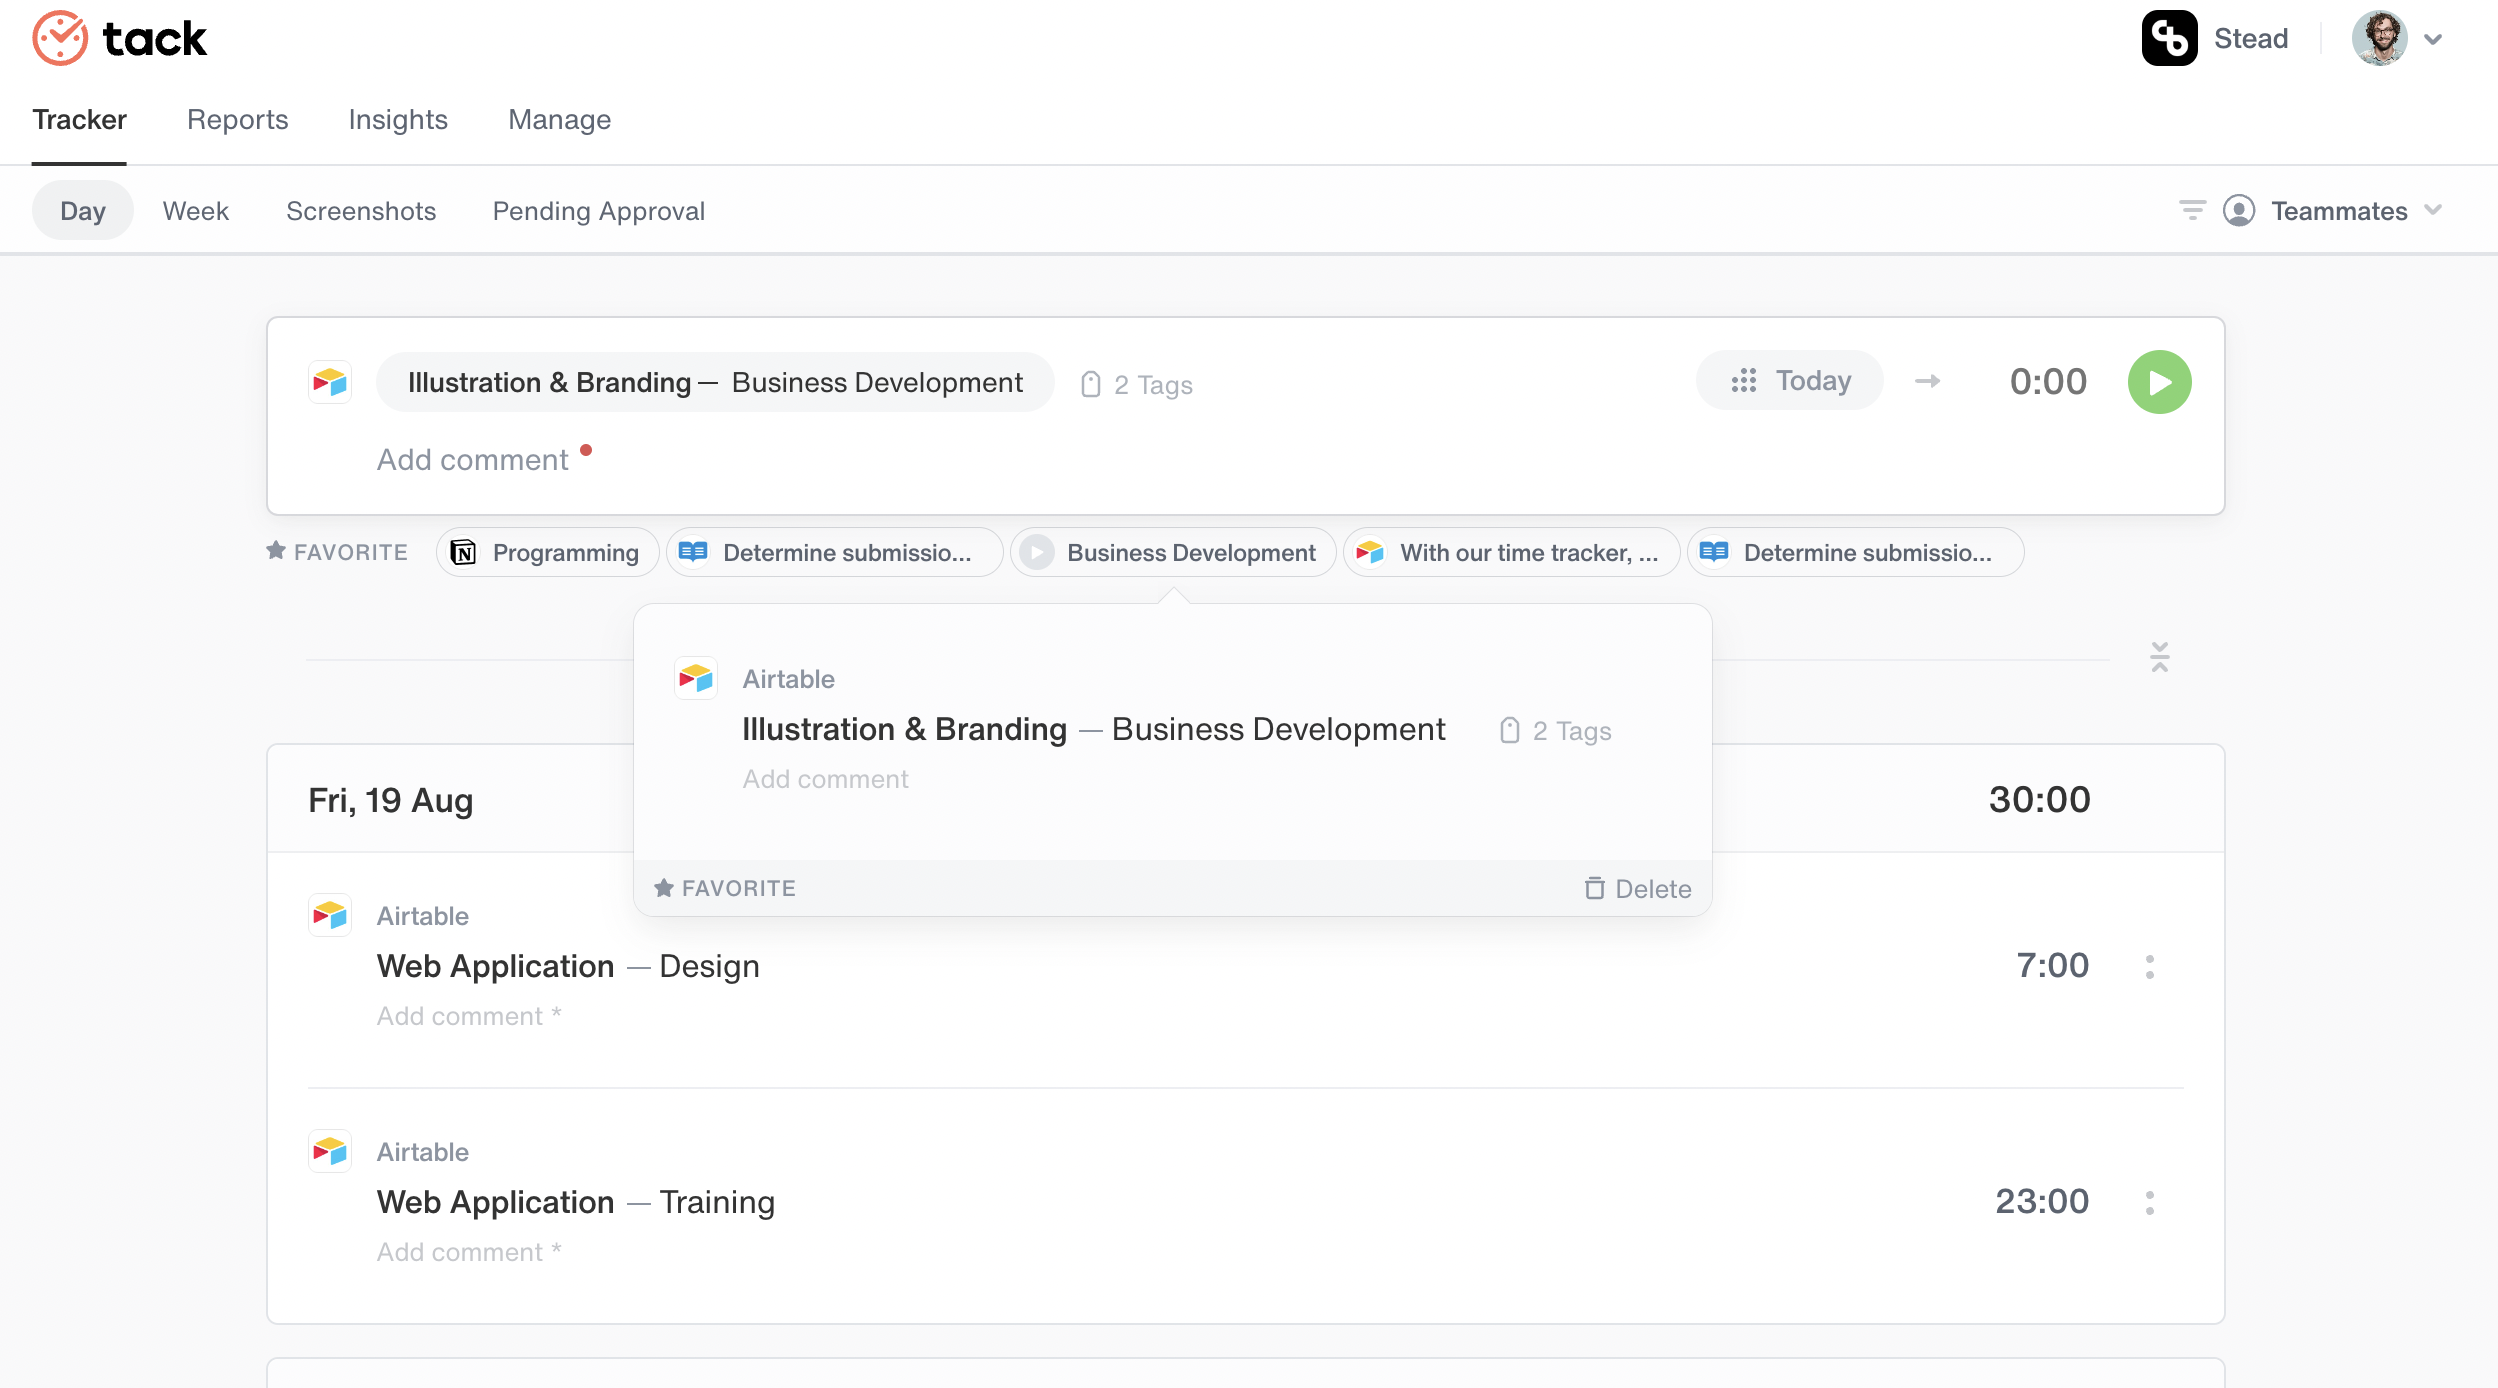Screen dimensions: 2498x1388
Task: Select With our time tracker favorite chip
Action: (x=1510, y=552)
